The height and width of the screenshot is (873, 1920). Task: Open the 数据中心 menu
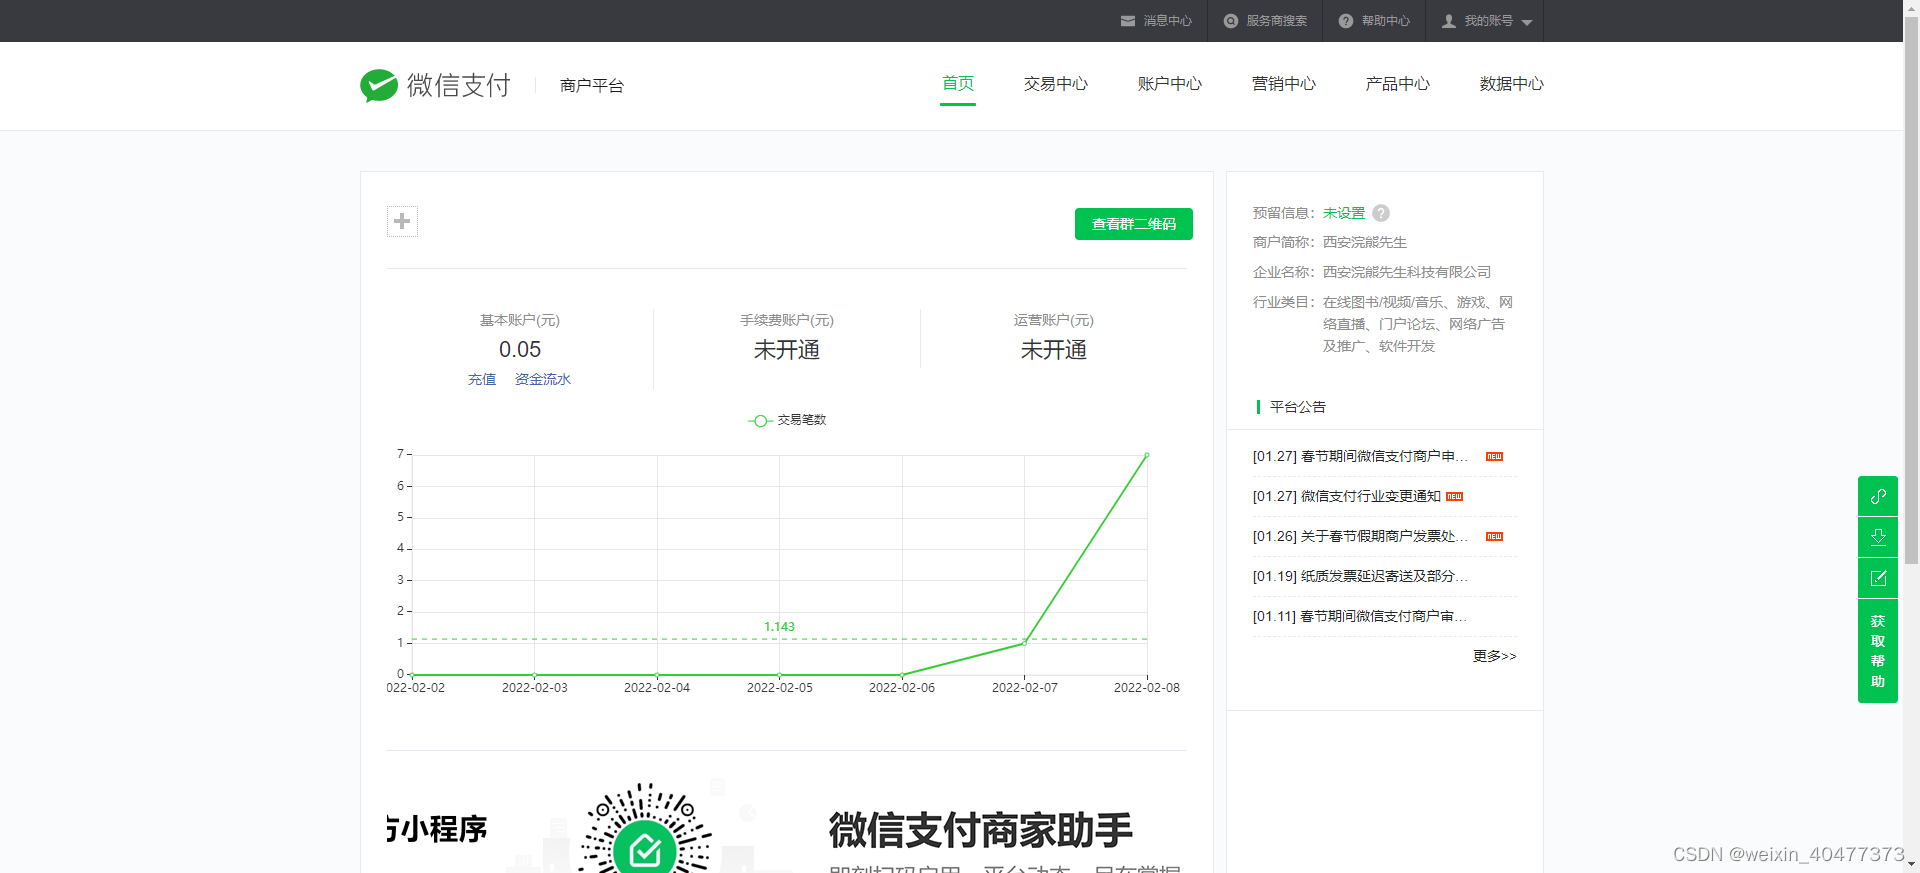point(1512,84)
